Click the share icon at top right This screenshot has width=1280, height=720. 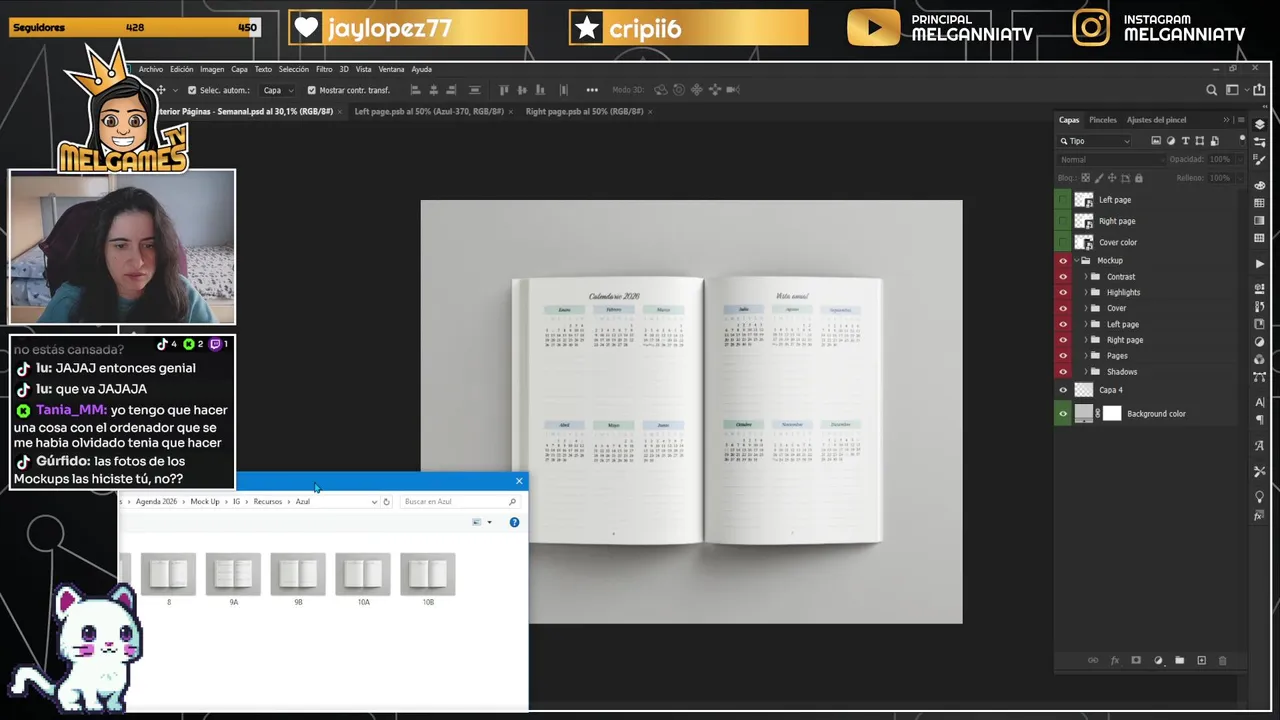point(1259,90)
